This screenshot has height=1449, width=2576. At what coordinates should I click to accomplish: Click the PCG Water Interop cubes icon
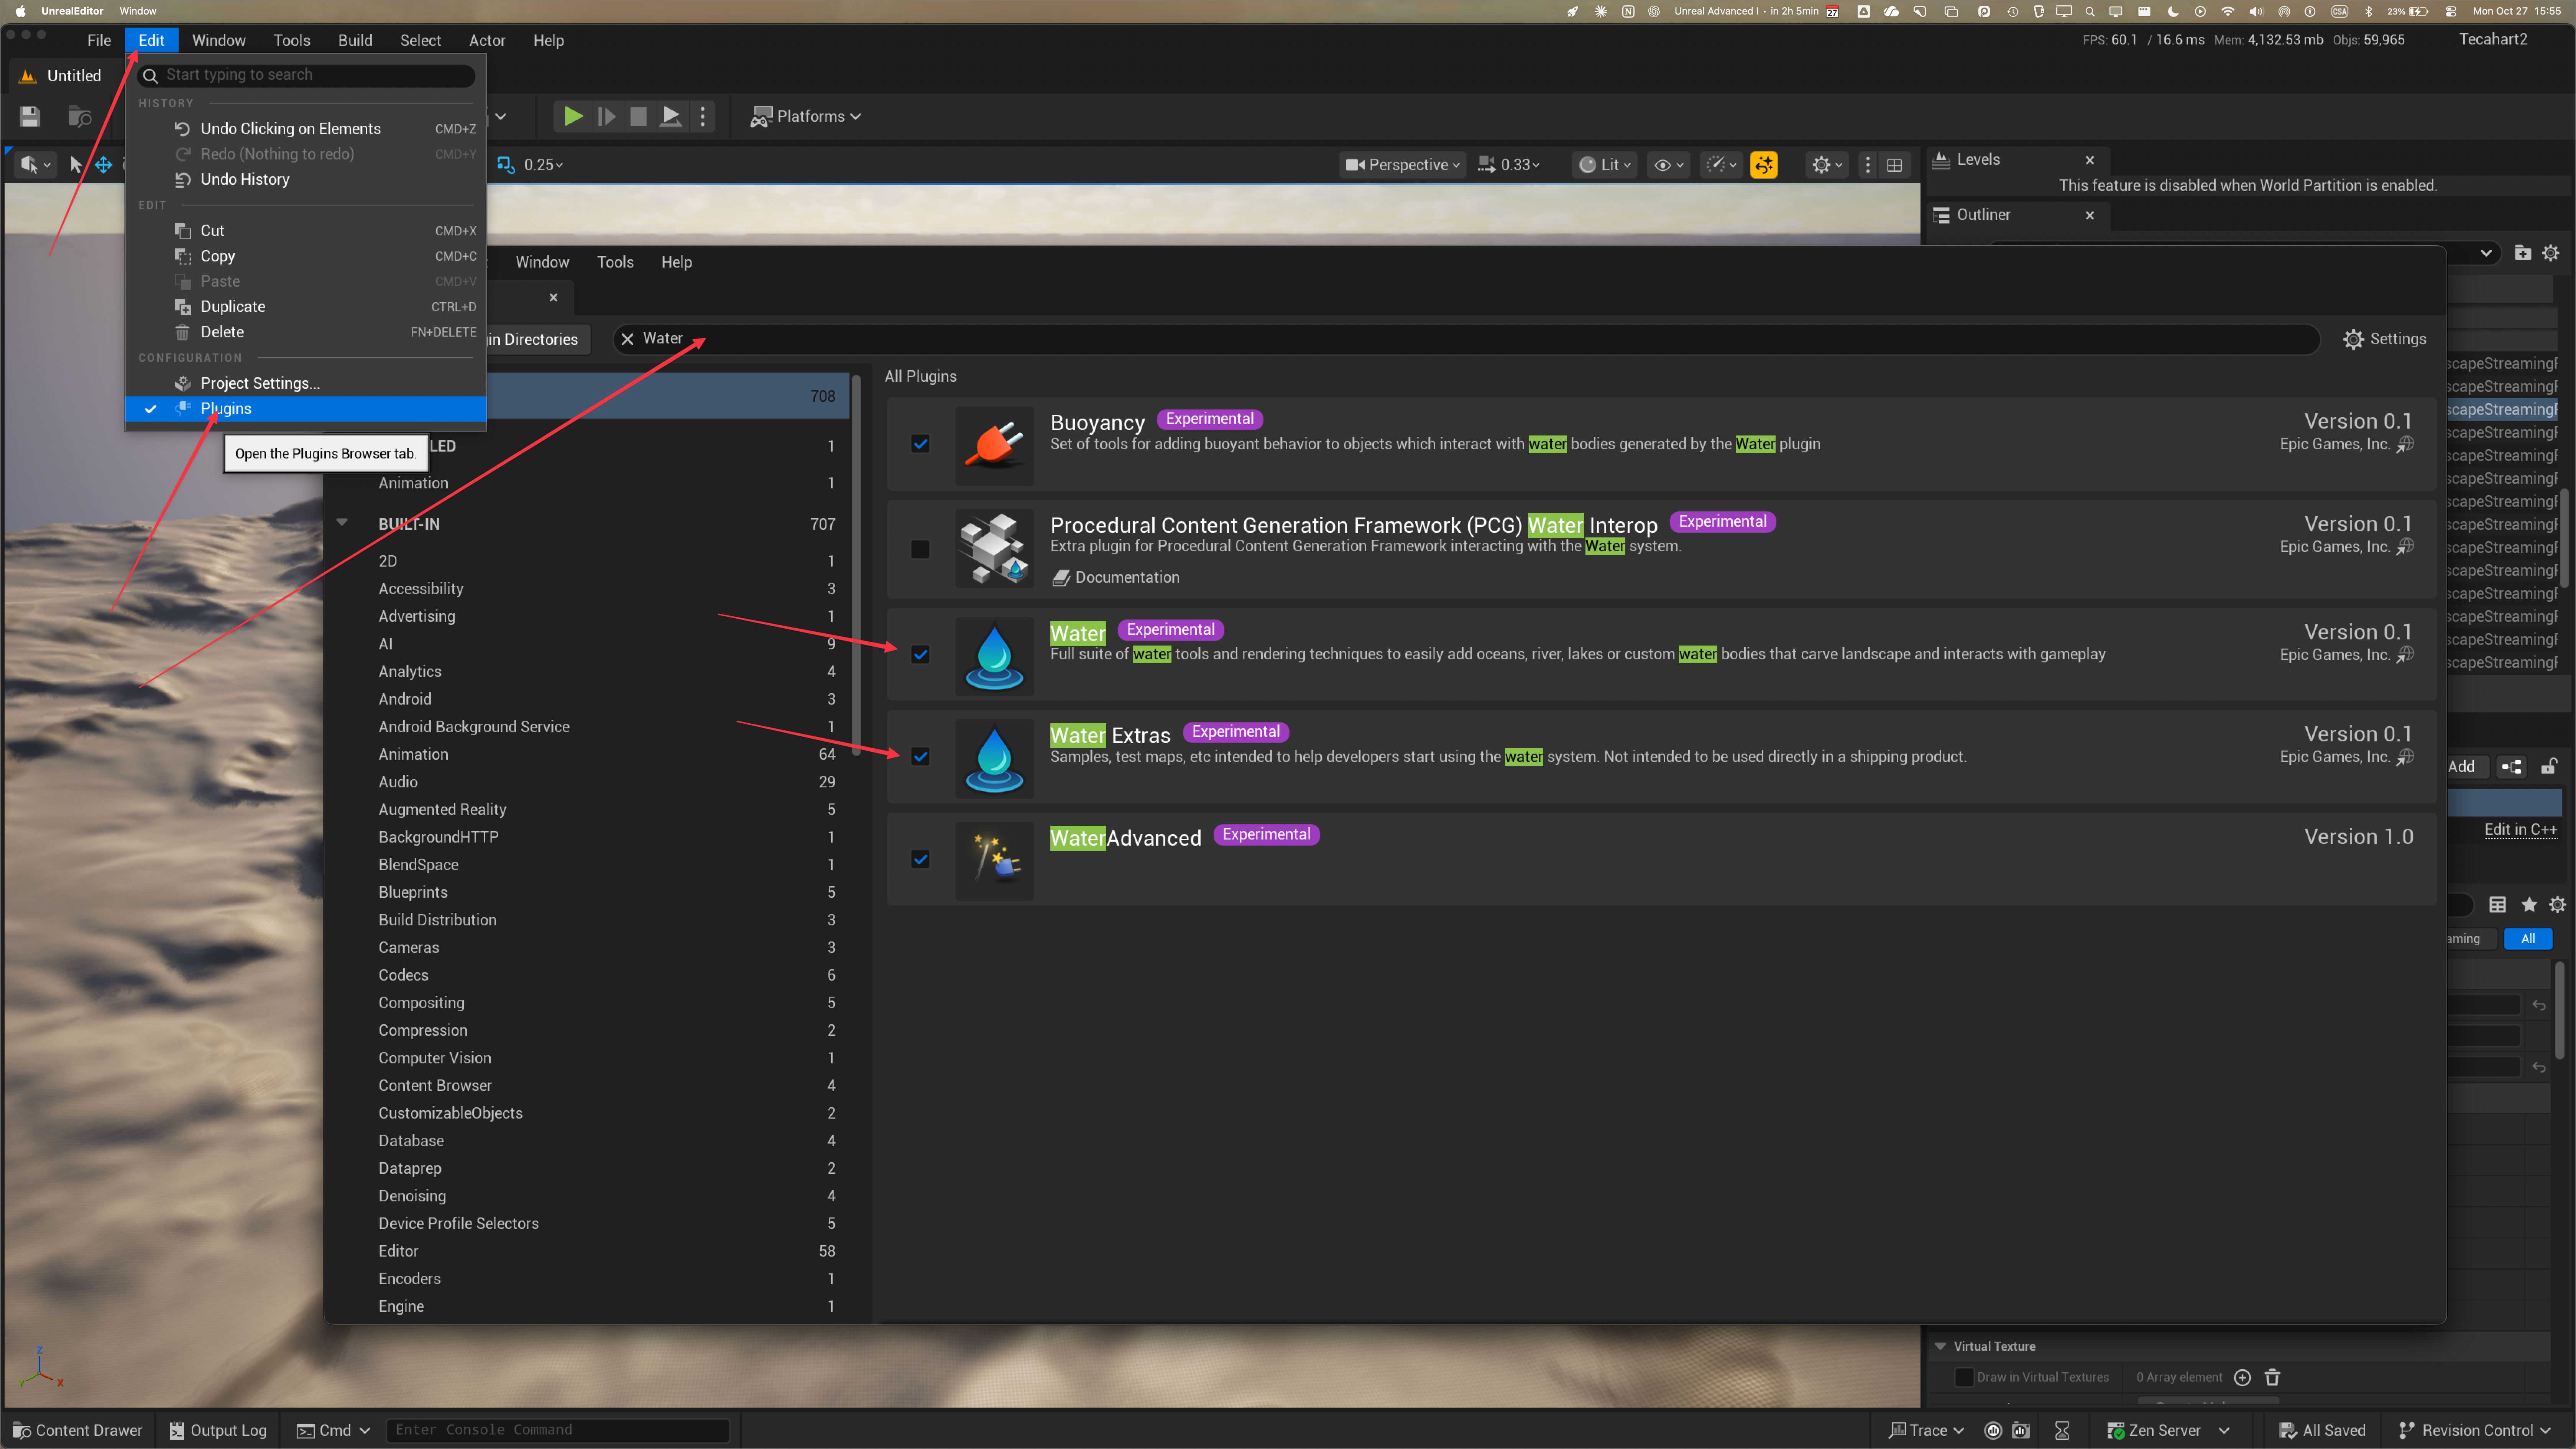(x=994, y=548)
